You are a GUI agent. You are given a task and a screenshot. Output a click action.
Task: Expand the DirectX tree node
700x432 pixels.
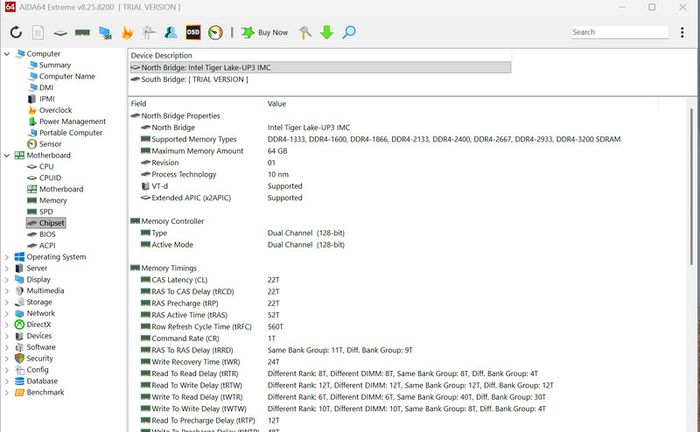[7, 324]
